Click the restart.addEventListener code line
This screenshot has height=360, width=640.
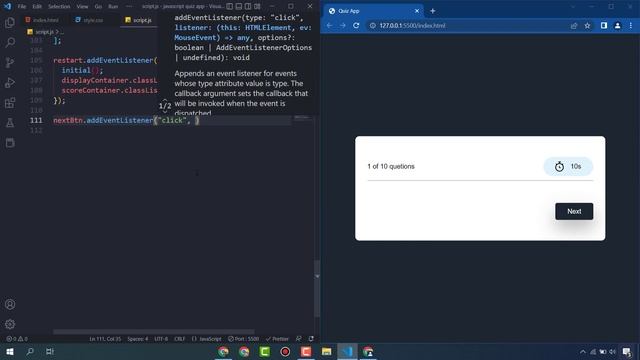coord(105,60)
